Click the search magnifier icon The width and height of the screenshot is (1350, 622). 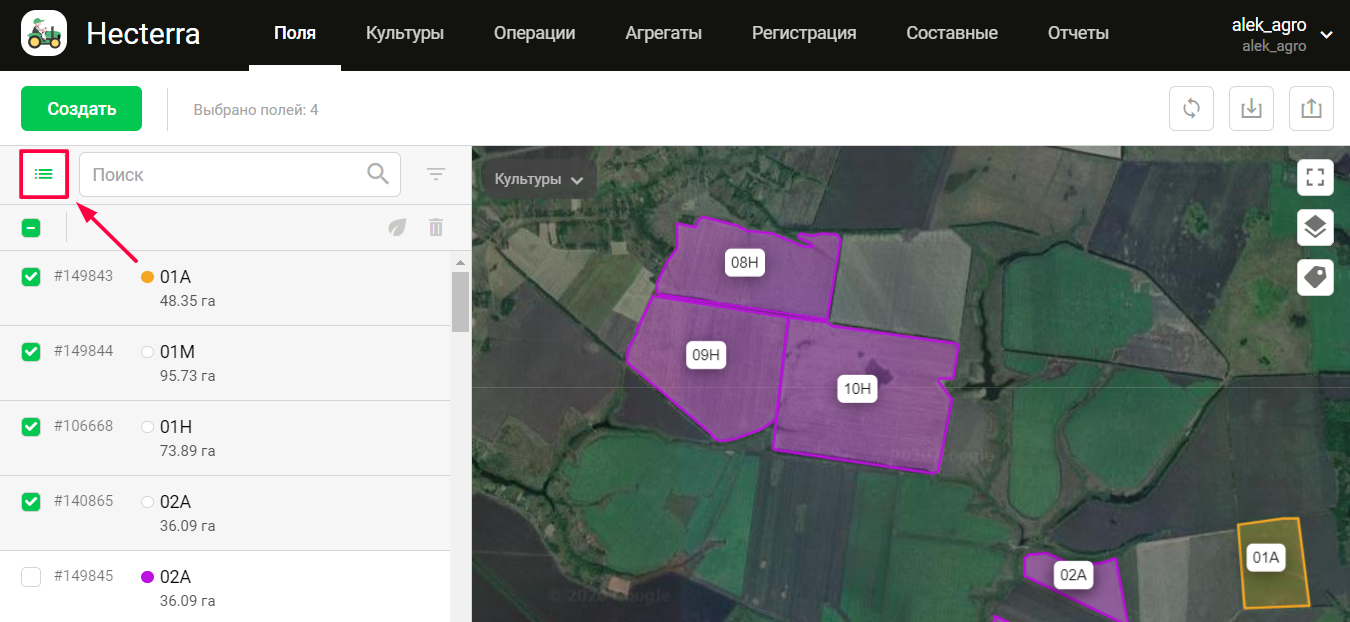pos(378,174)
